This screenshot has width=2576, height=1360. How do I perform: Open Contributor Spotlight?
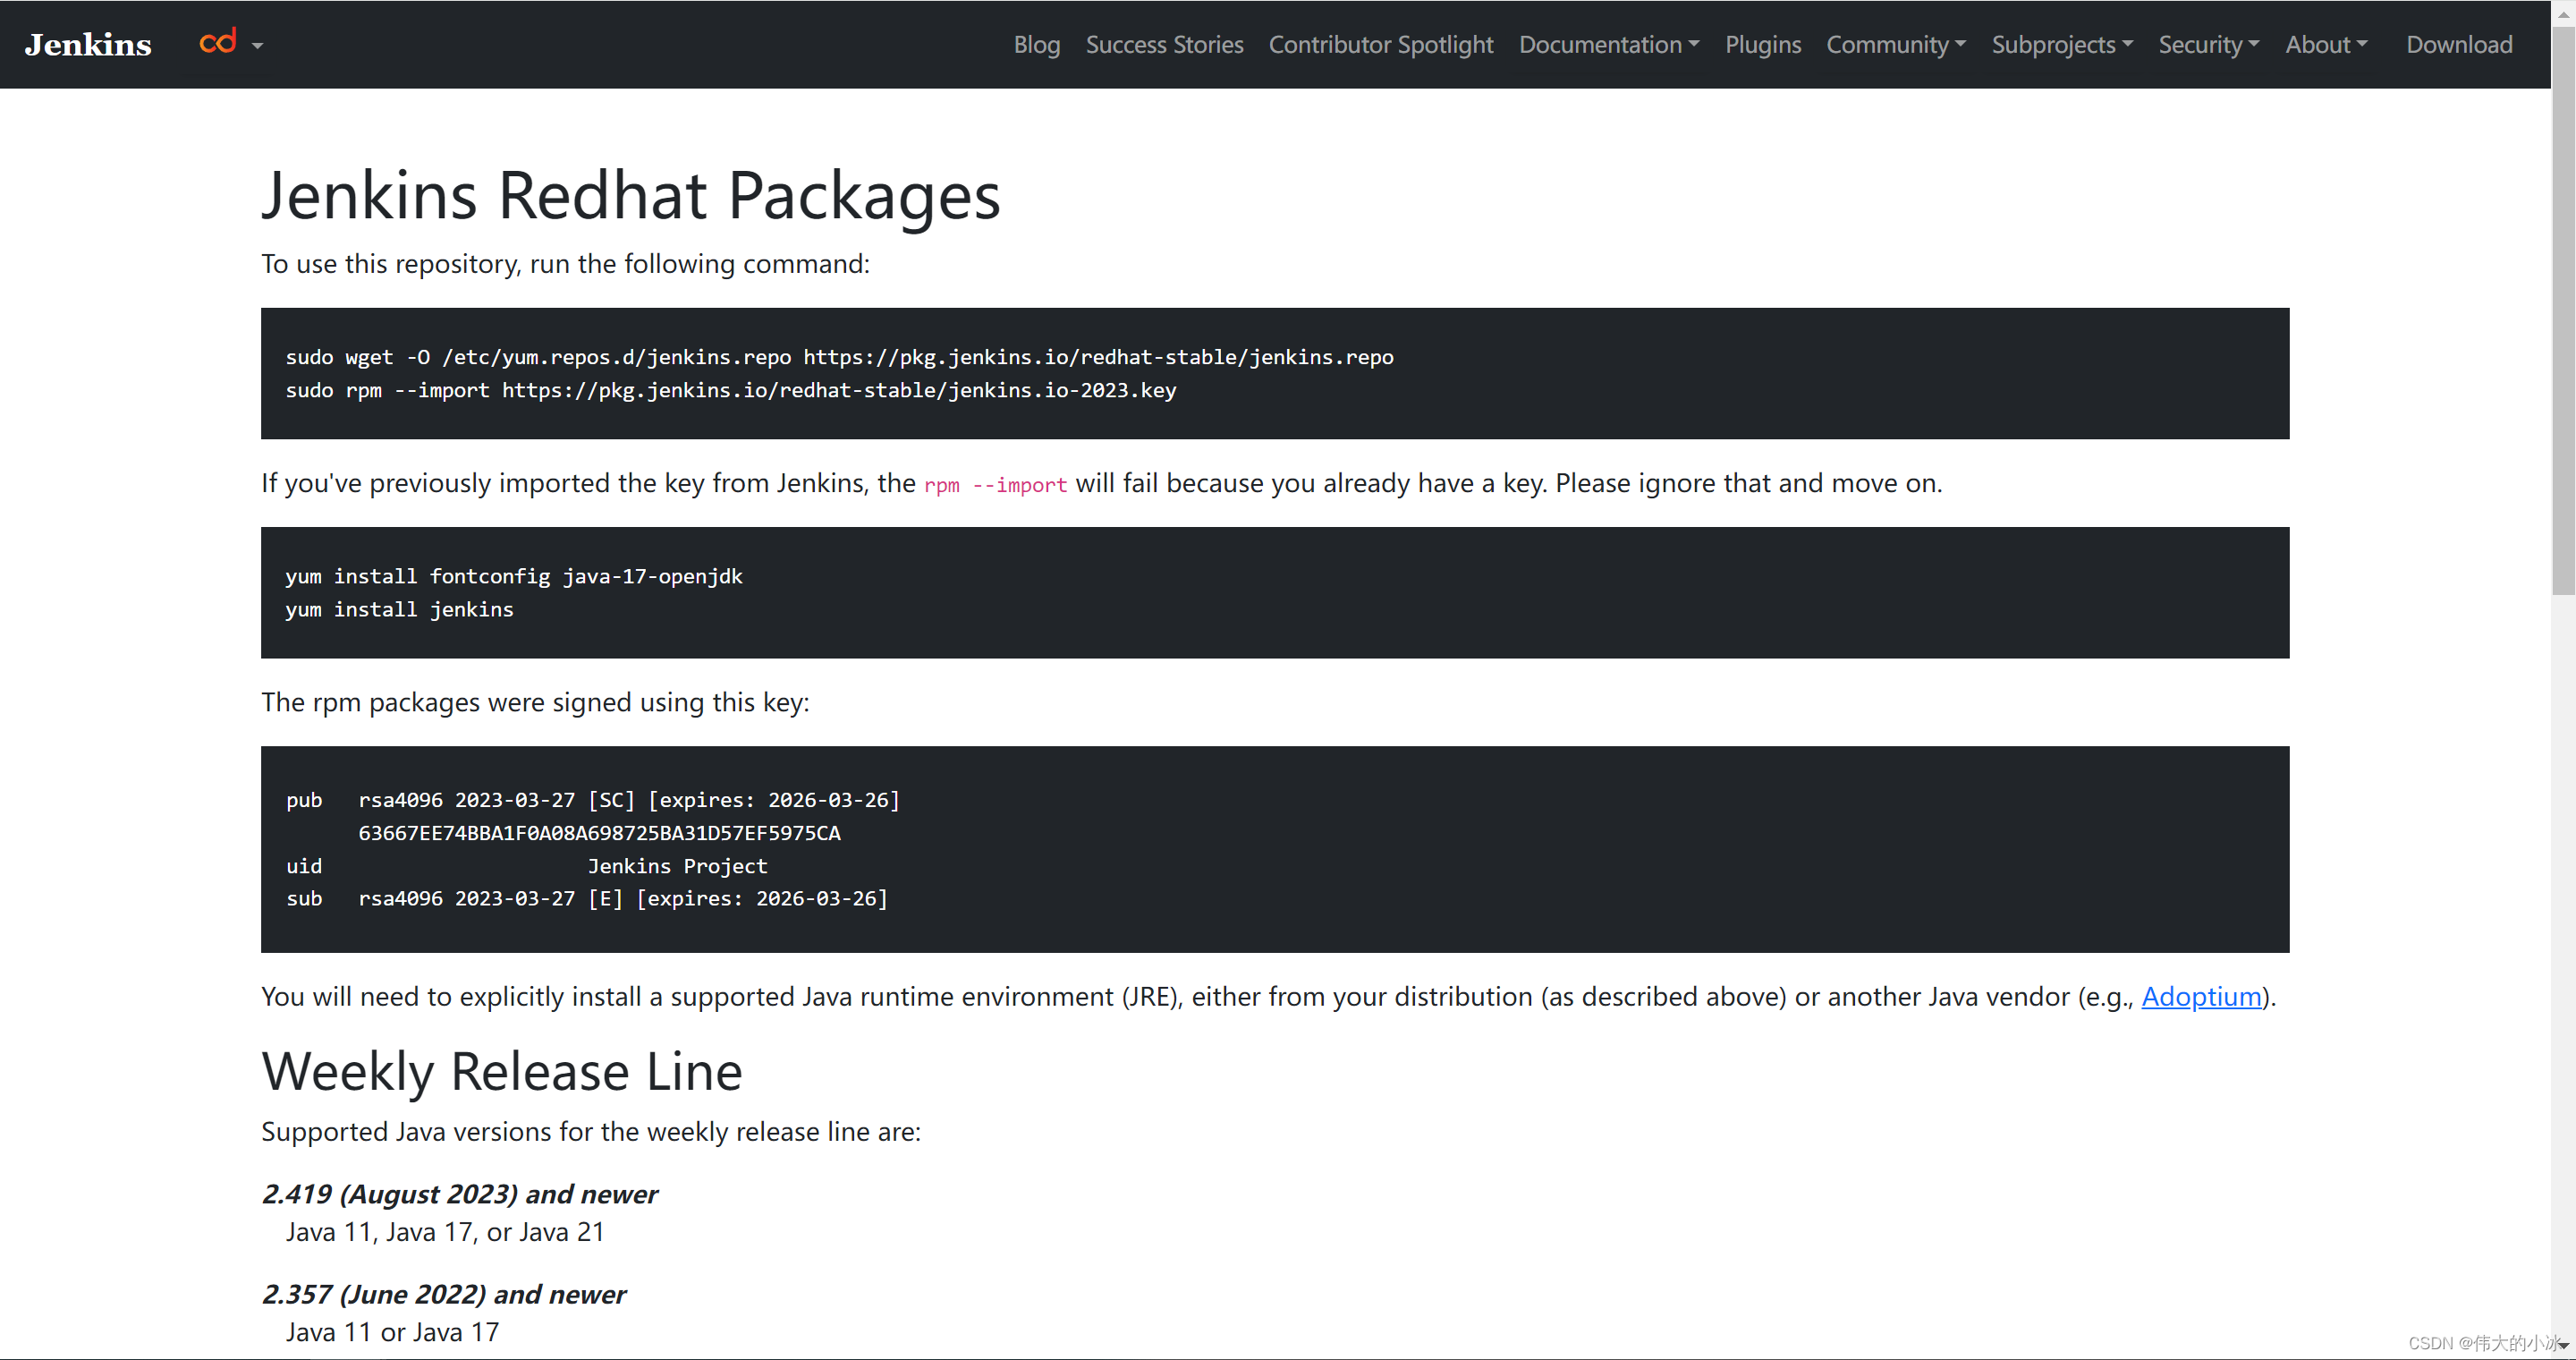pos(1380,45)
